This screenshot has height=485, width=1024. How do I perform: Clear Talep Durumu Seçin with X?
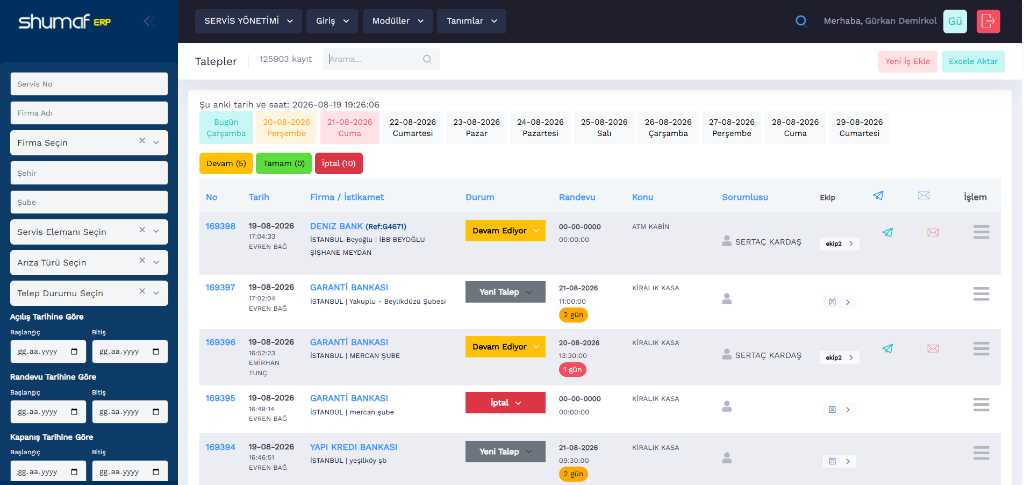(142, 292)
